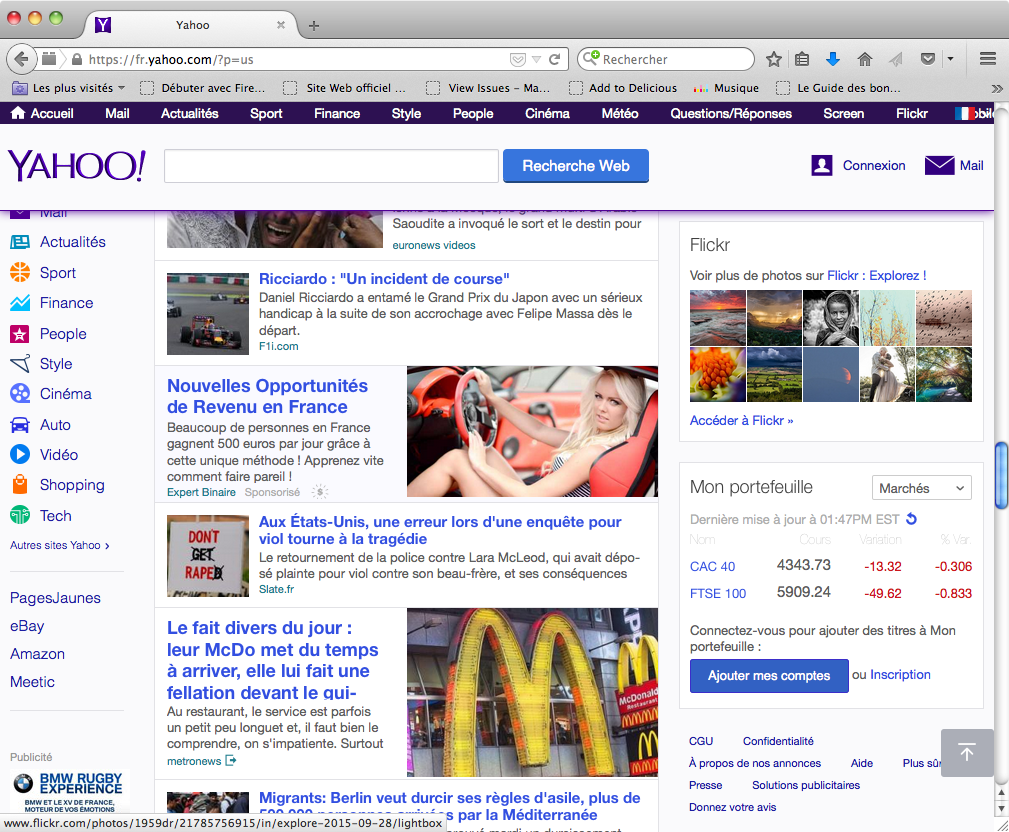Open the Amazon sidebar link

click(37, 654)
